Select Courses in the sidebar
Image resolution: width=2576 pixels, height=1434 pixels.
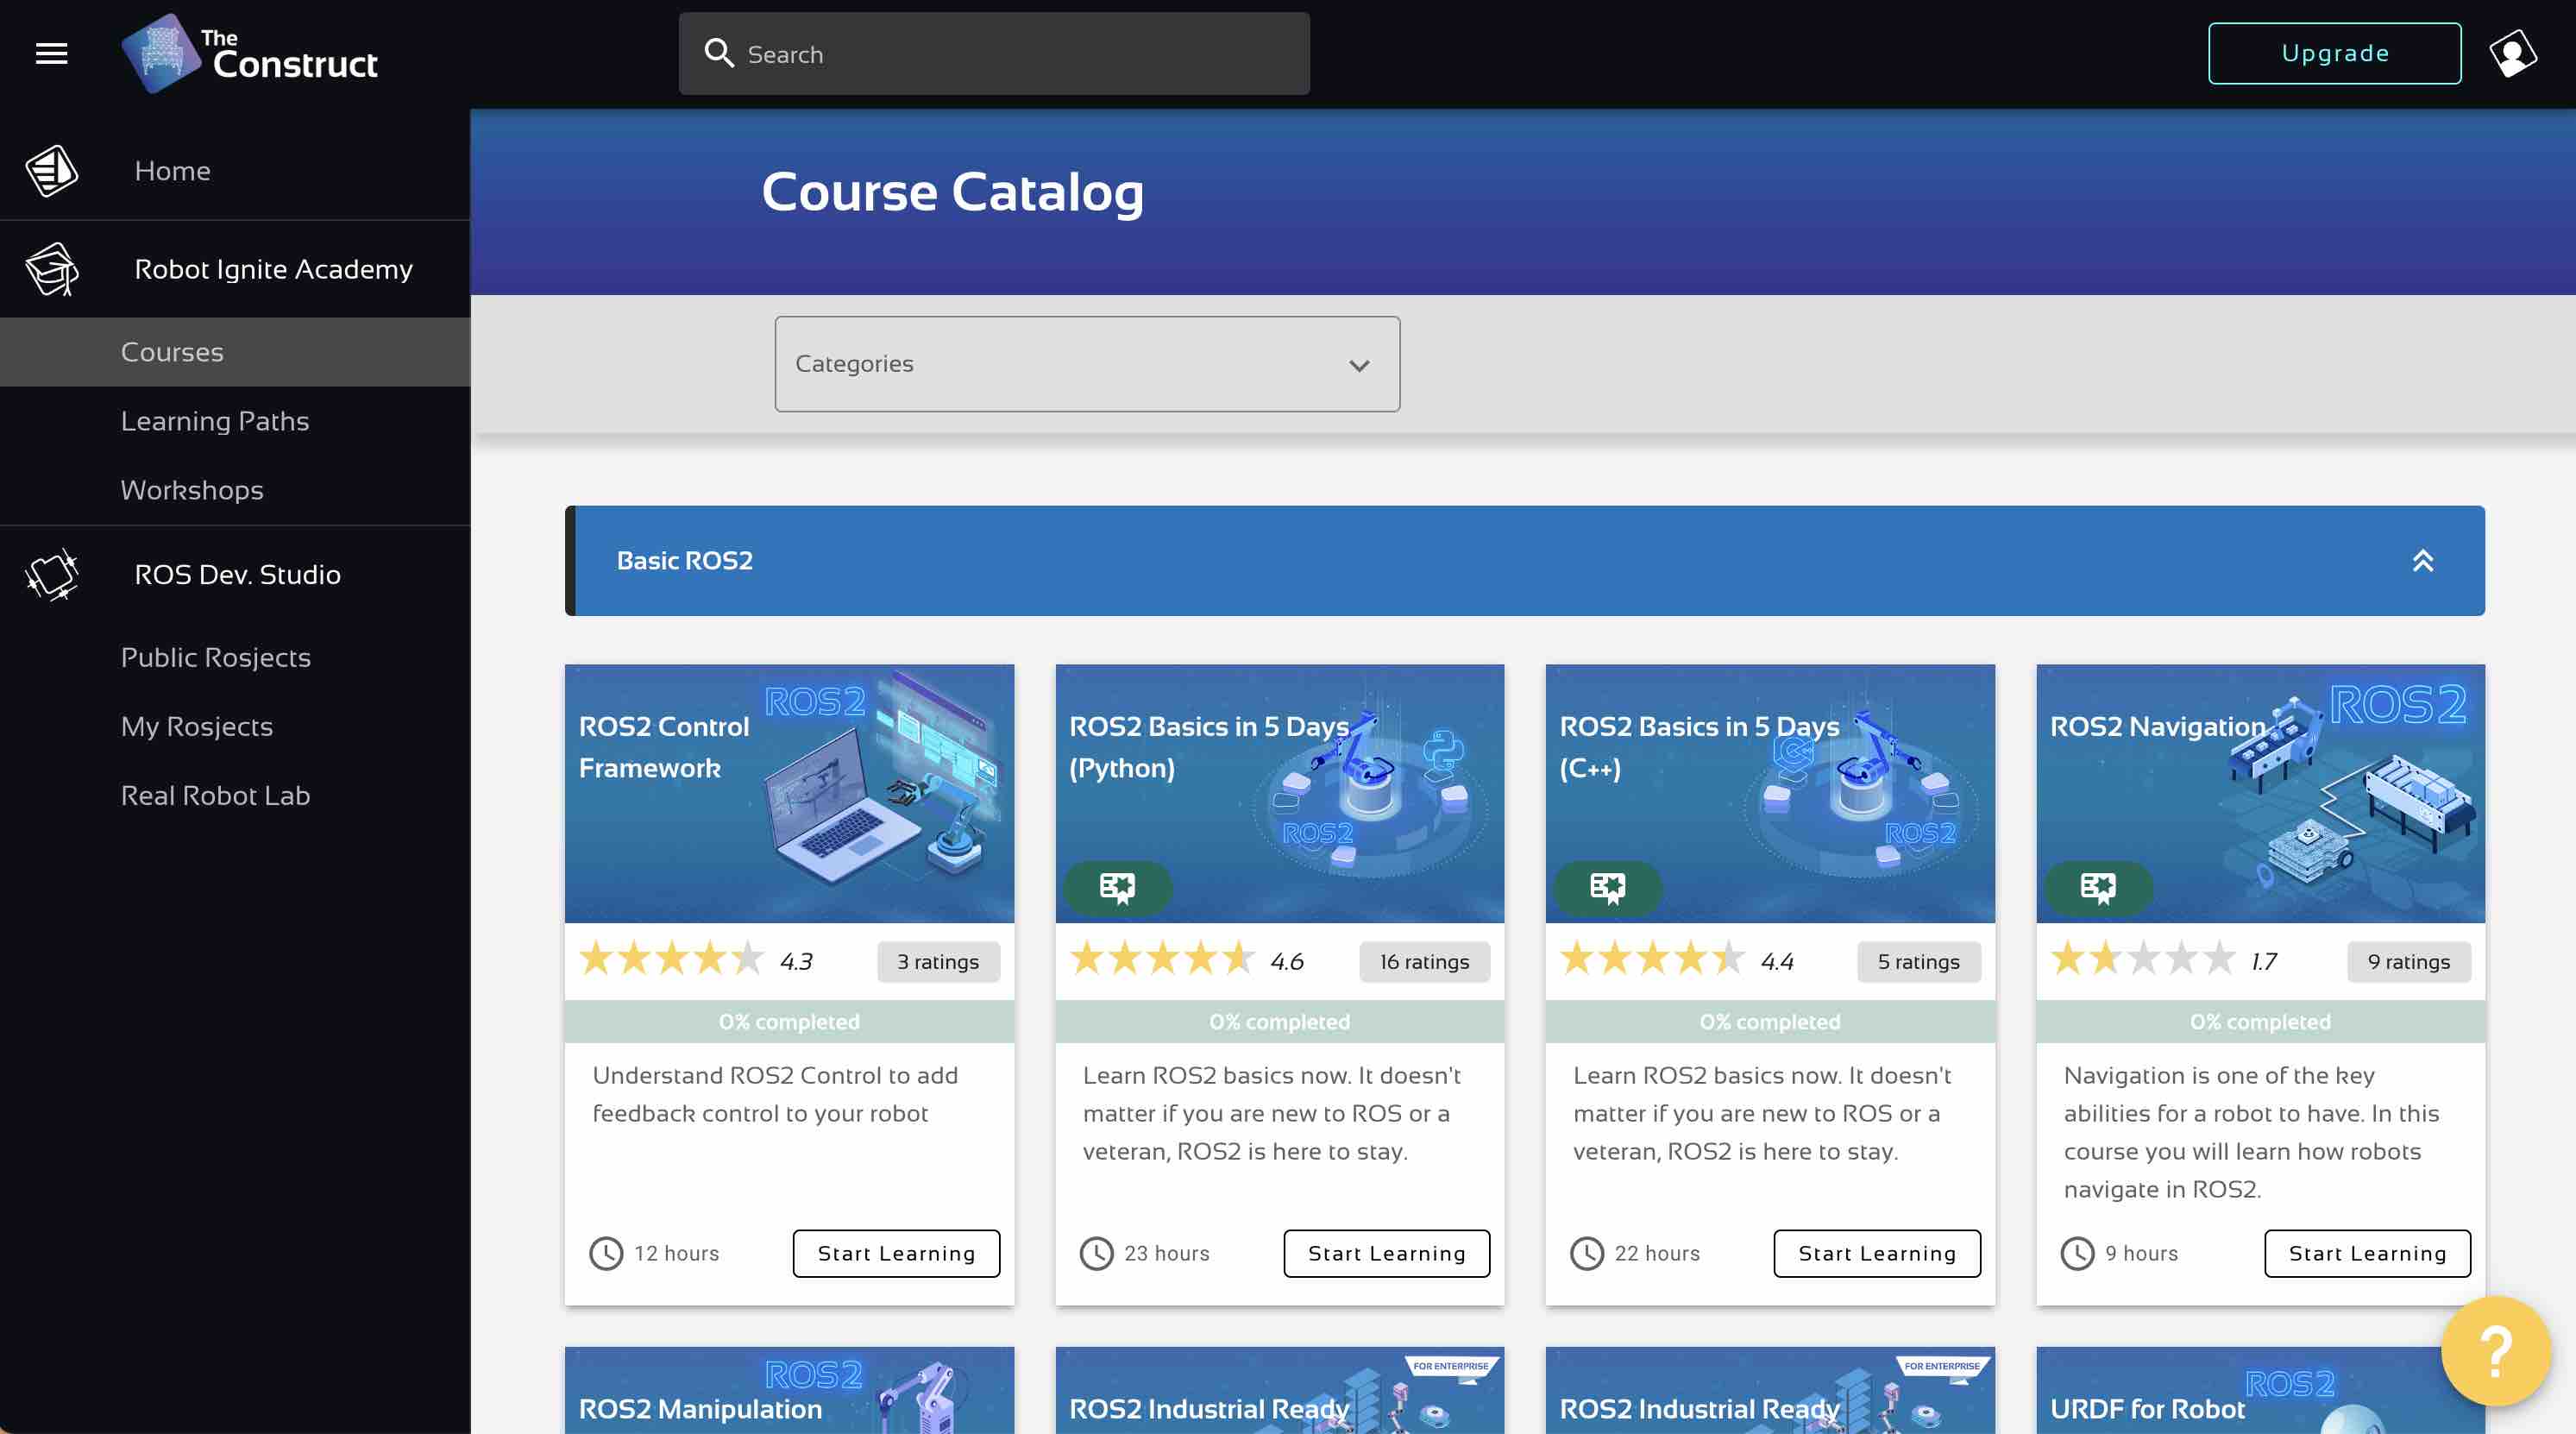coord(235,352)
